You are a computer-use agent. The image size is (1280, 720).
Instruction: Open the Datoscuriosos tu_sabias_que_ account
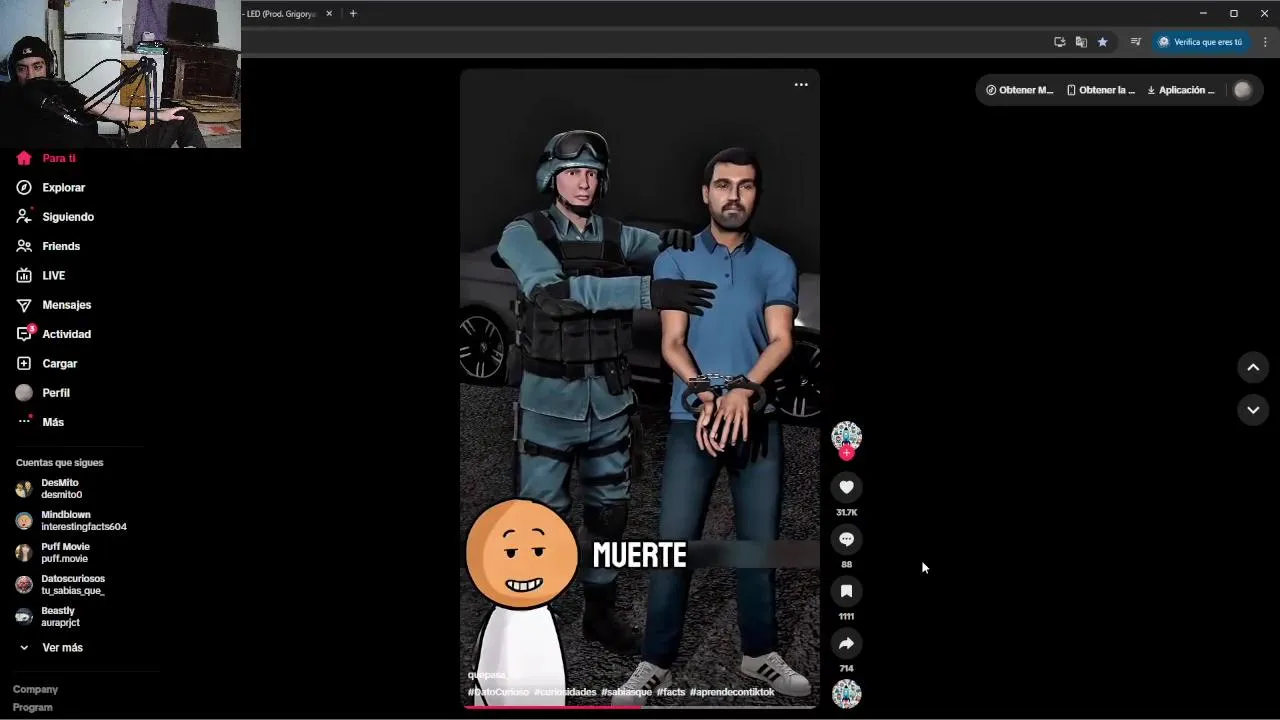click(60, 585)
